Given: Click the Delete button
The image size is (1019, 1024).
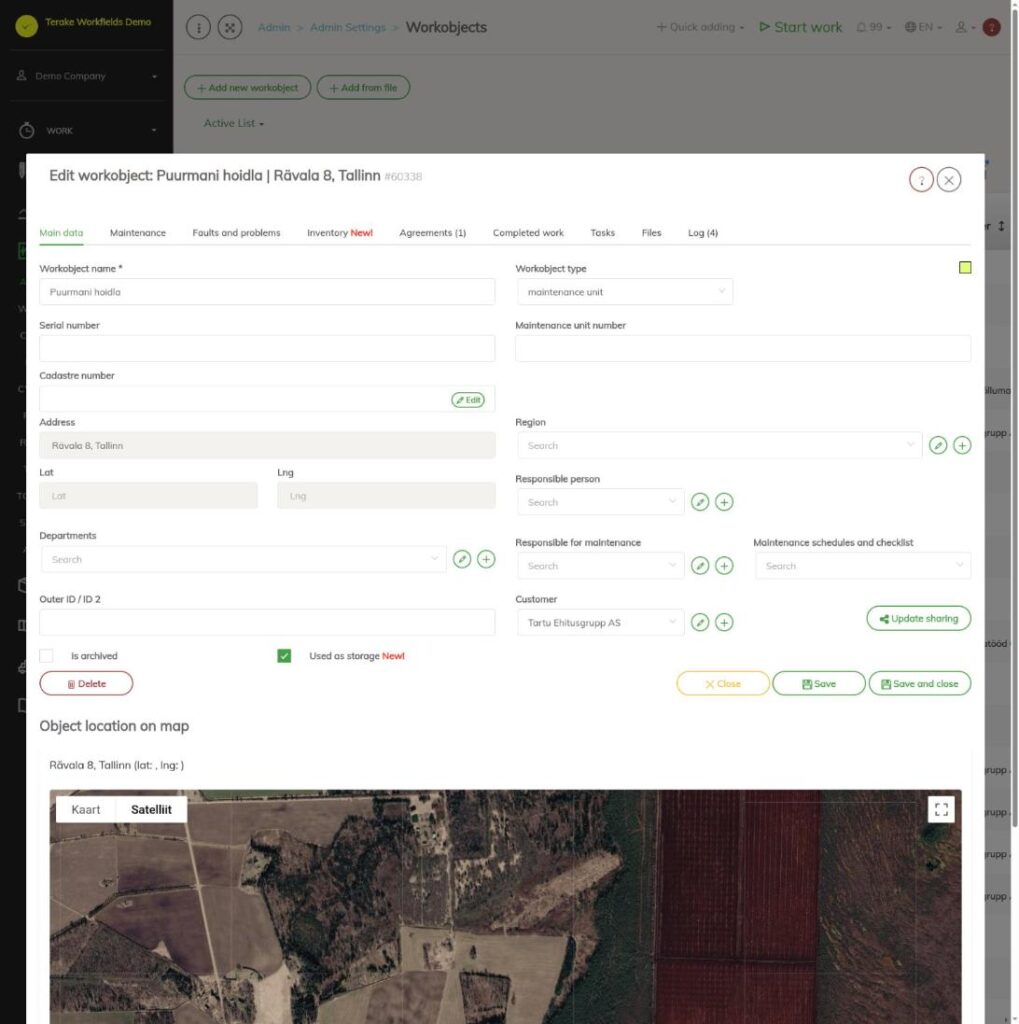Looking at the screenshot, I should pyautogui.click(x=86, y=684).
